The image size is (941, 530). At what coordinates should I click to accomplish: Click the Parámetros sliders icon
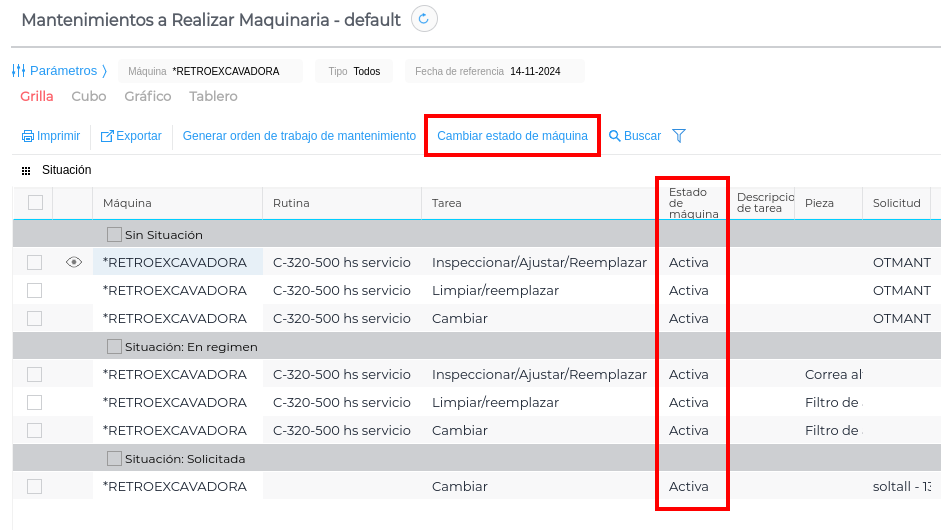tap(18, 71)
